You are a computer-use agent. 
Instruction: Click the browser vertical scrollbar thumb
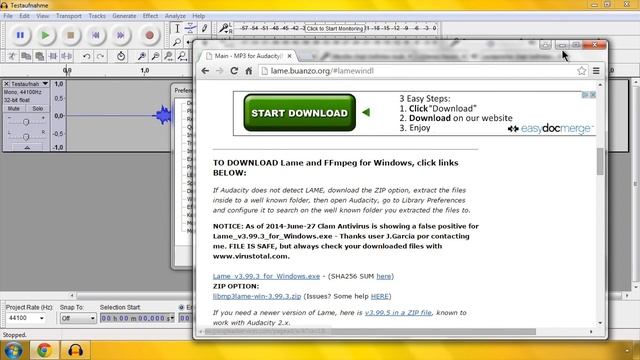point(600,161)
